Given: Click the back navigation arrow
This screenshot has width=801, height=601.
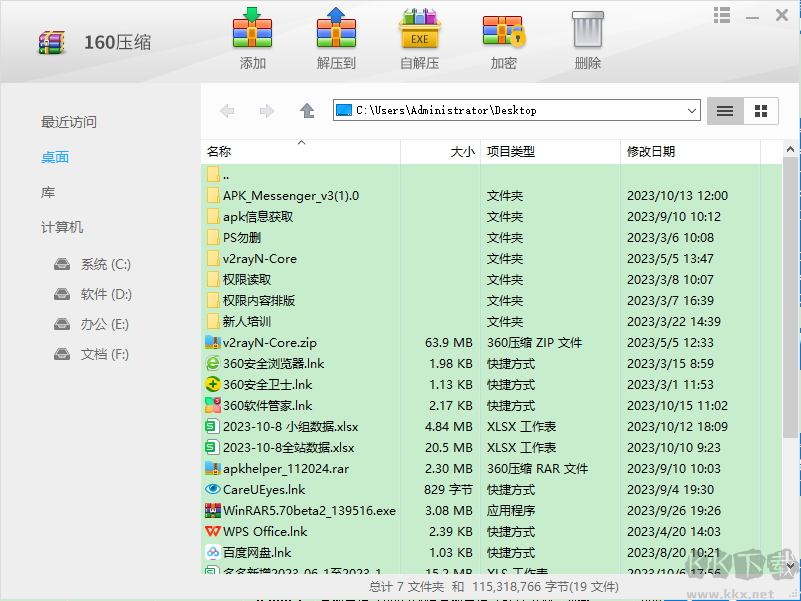Looking at the screenshot, I should pos(227,110).
